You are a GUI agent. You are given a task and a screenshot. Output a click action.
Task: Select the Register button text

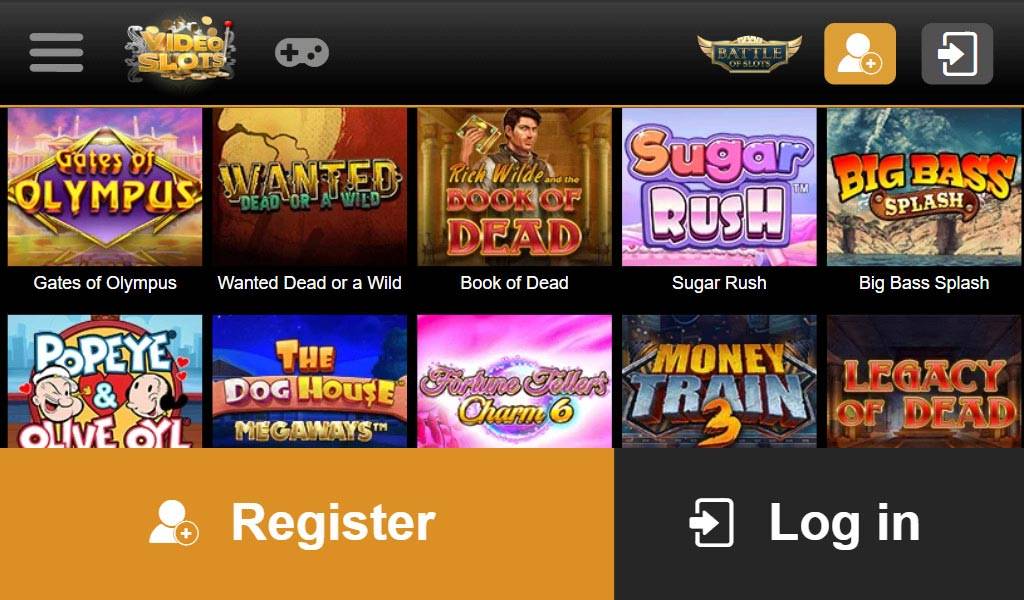(x=334, y=522)
